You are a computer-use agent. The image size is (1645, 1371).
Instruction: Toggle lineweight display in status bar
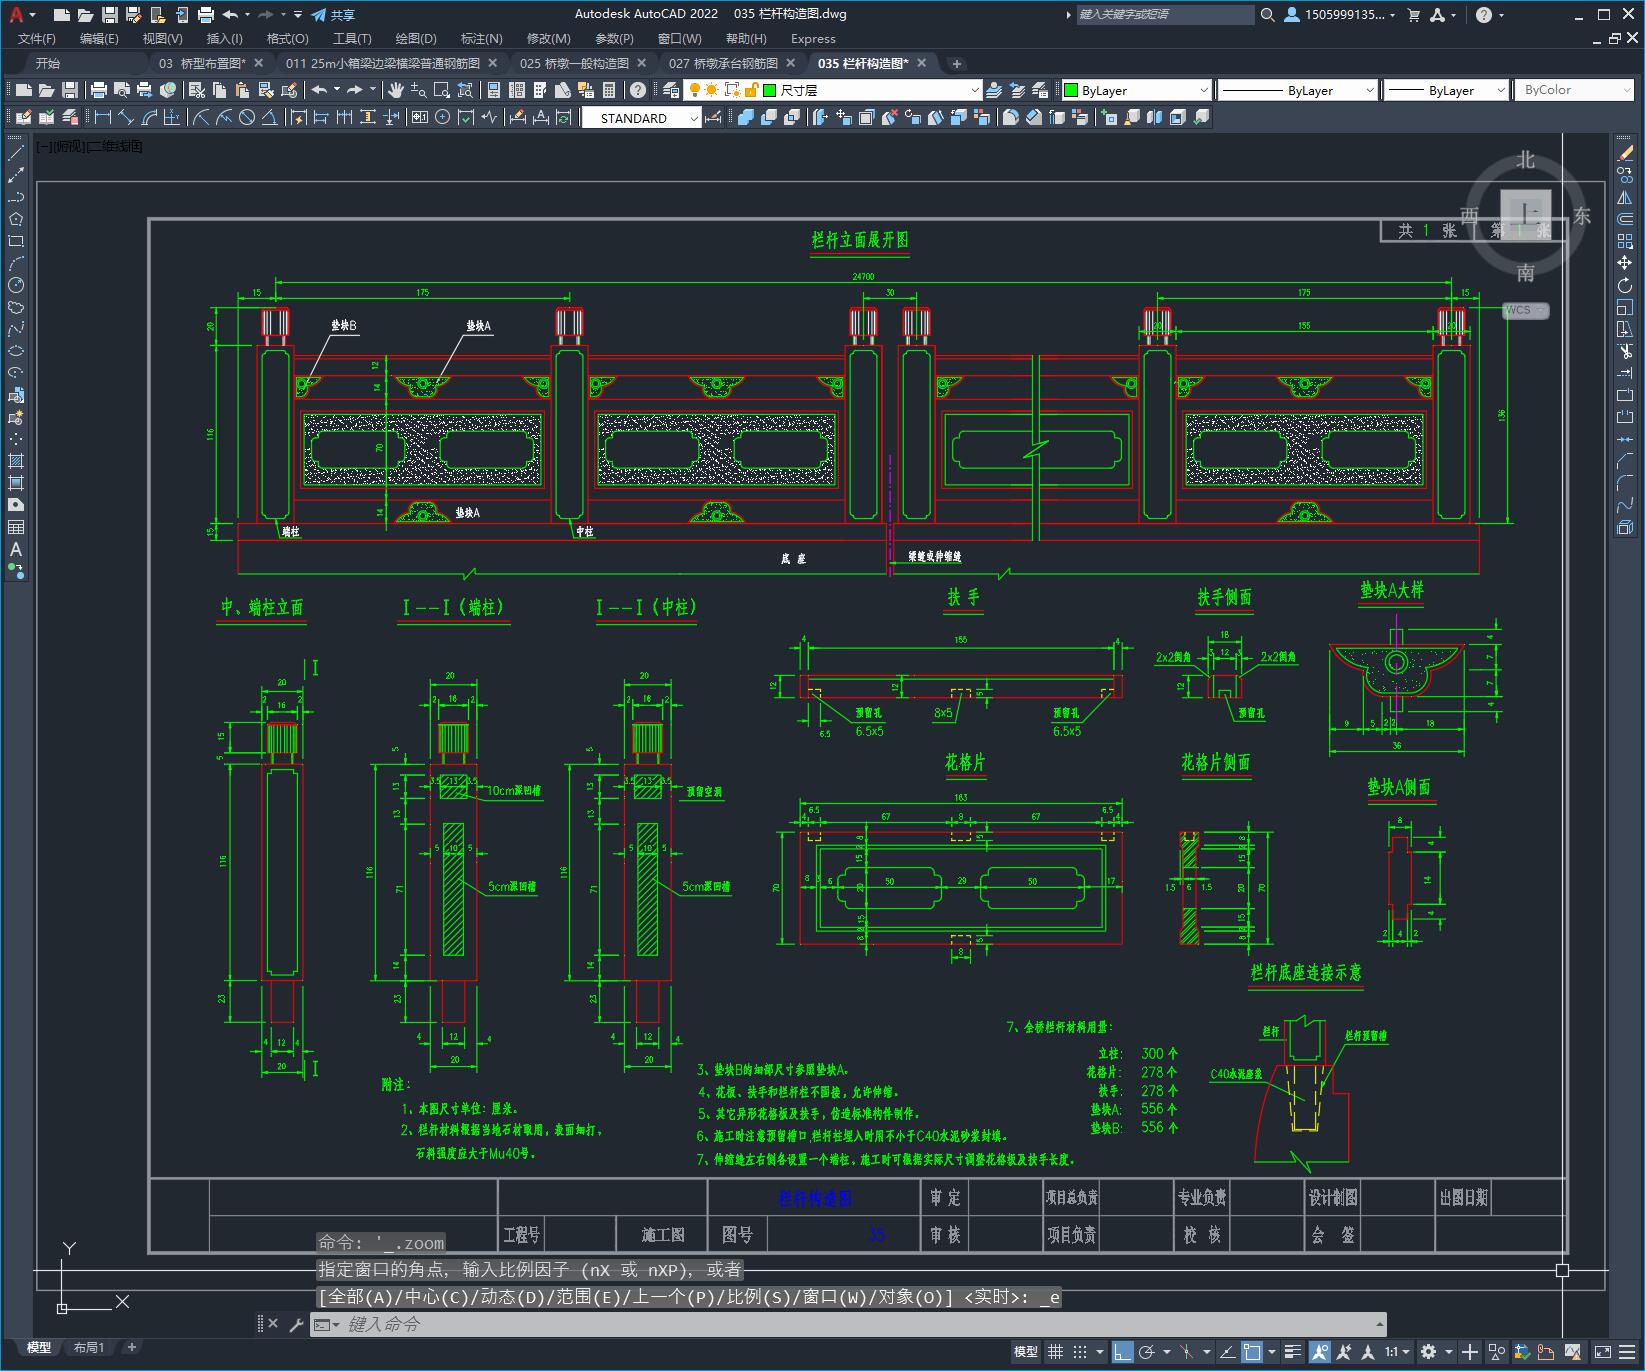[1293, 1351]
